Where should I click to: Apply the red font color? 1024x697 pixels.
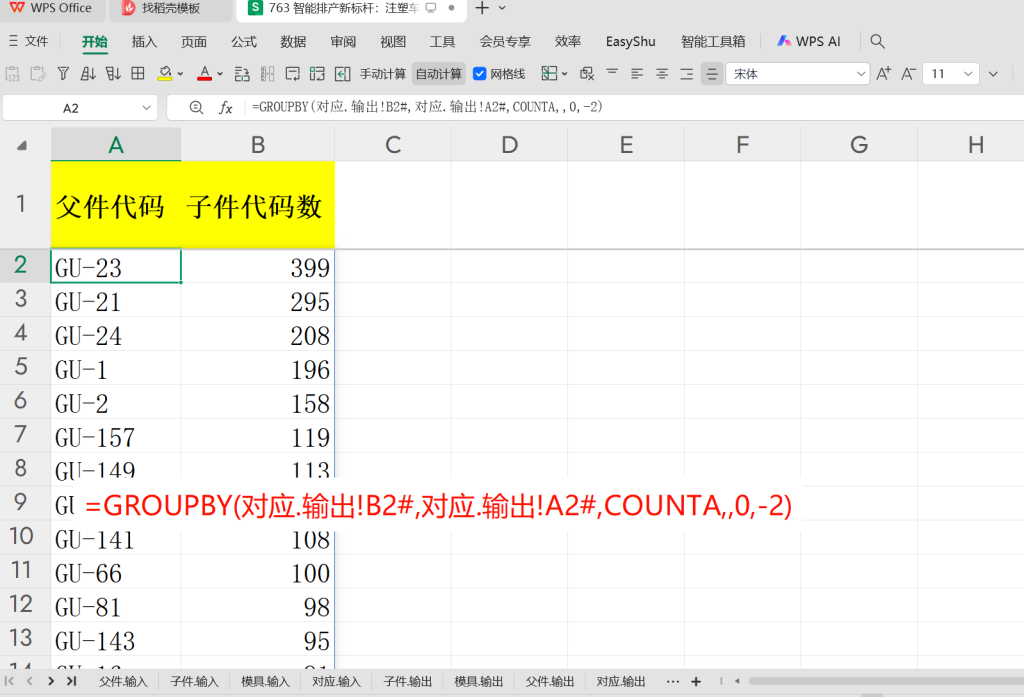(x=204, y=74)
